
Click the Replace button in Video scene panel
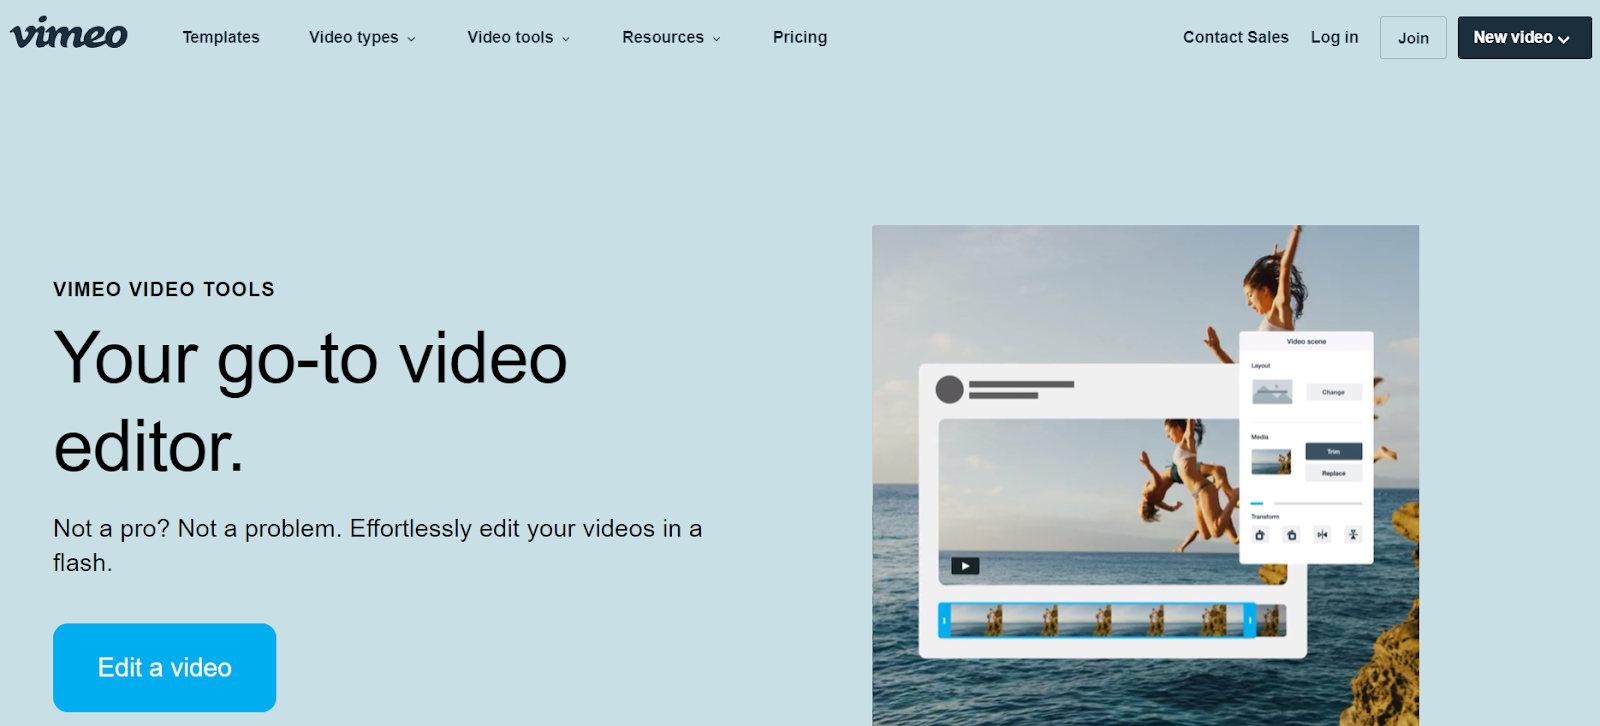pos(1333,473)
